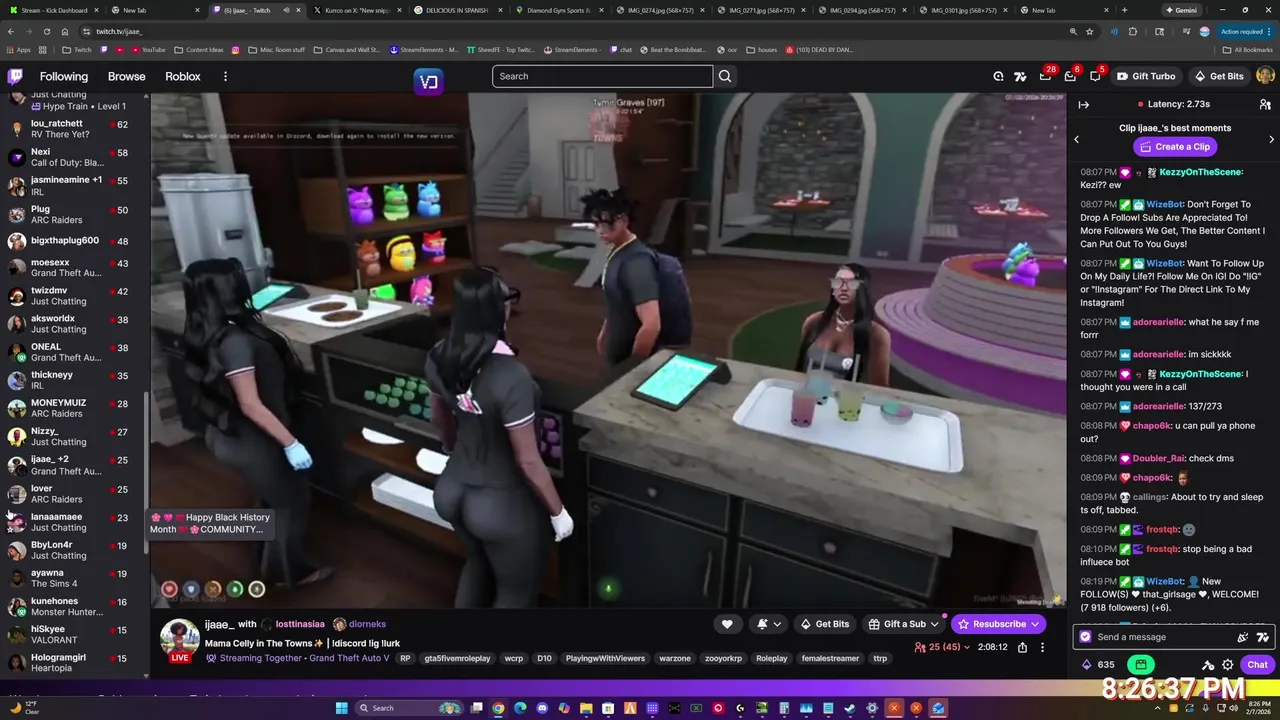
Task: Open the chat community users icon
Action: pyautogui.click(x=1265, y=104)
